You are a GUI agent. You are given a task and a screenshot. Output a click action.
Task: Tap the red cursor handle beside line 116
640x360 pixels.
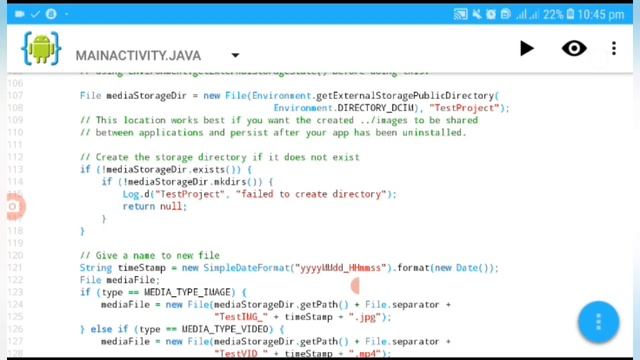click(x=15, y=207)
